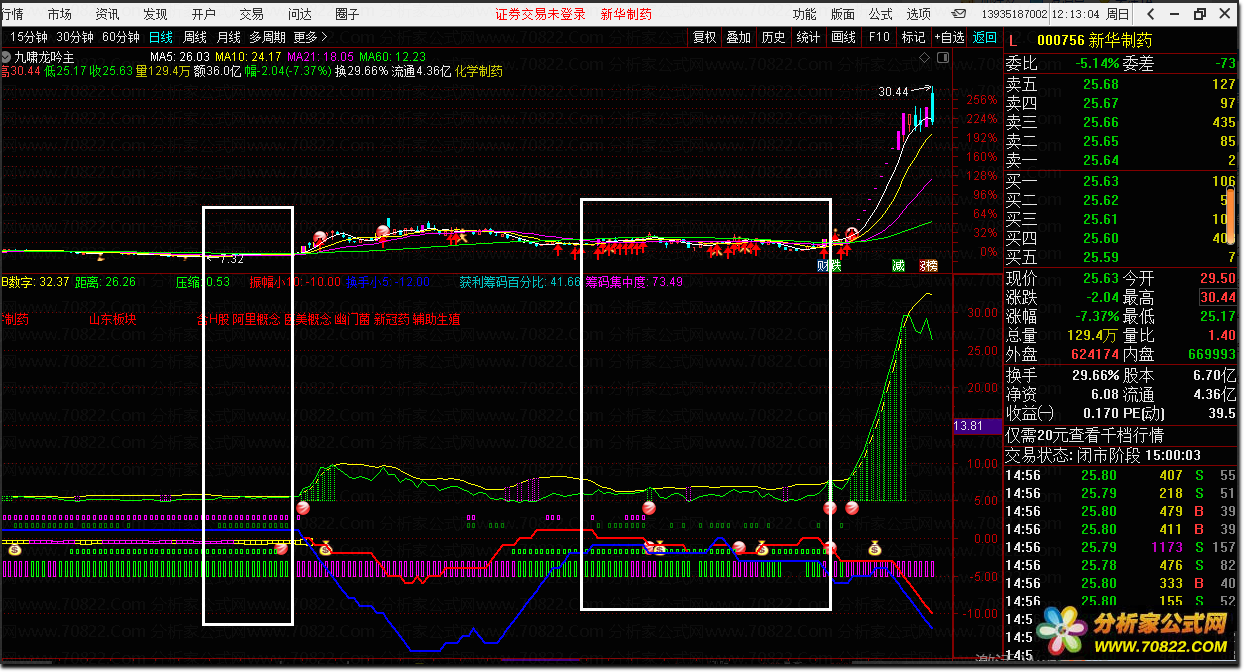Click the 山东板块 concept tag
This screenshot has width=1245, height=672.
[x=113, y=320]
